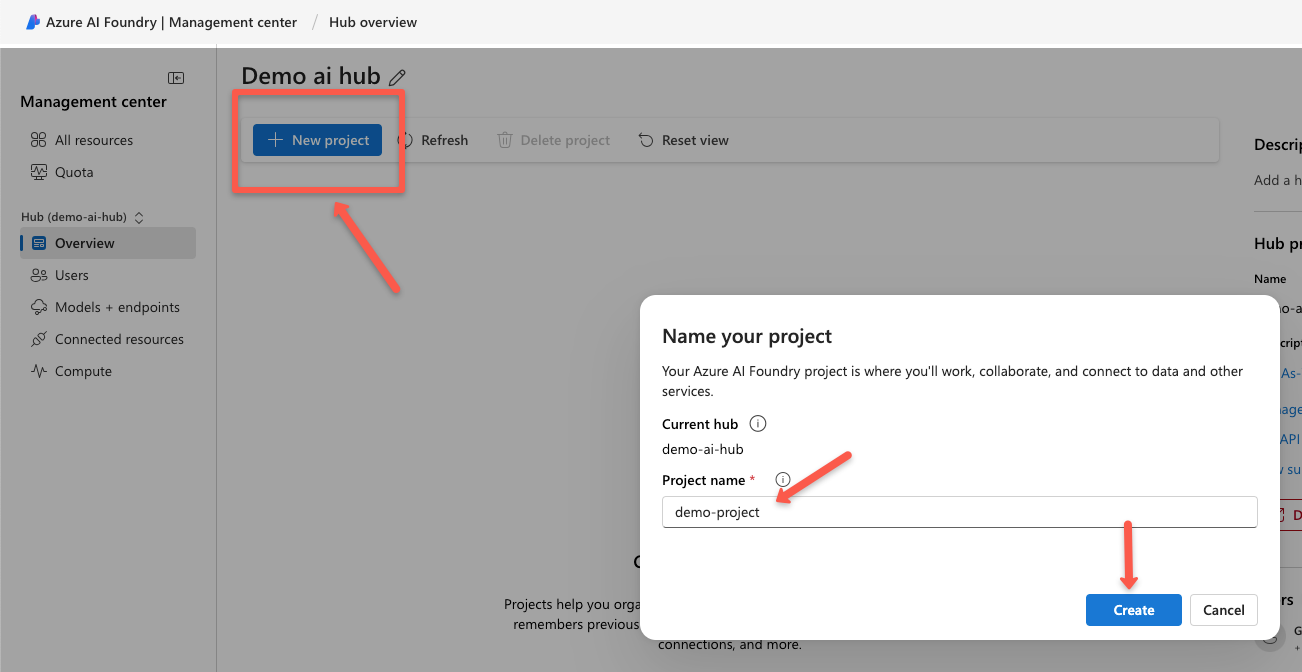Open the Compute section
Viewport: 1302px width, 672px height.
pos(84,371)
